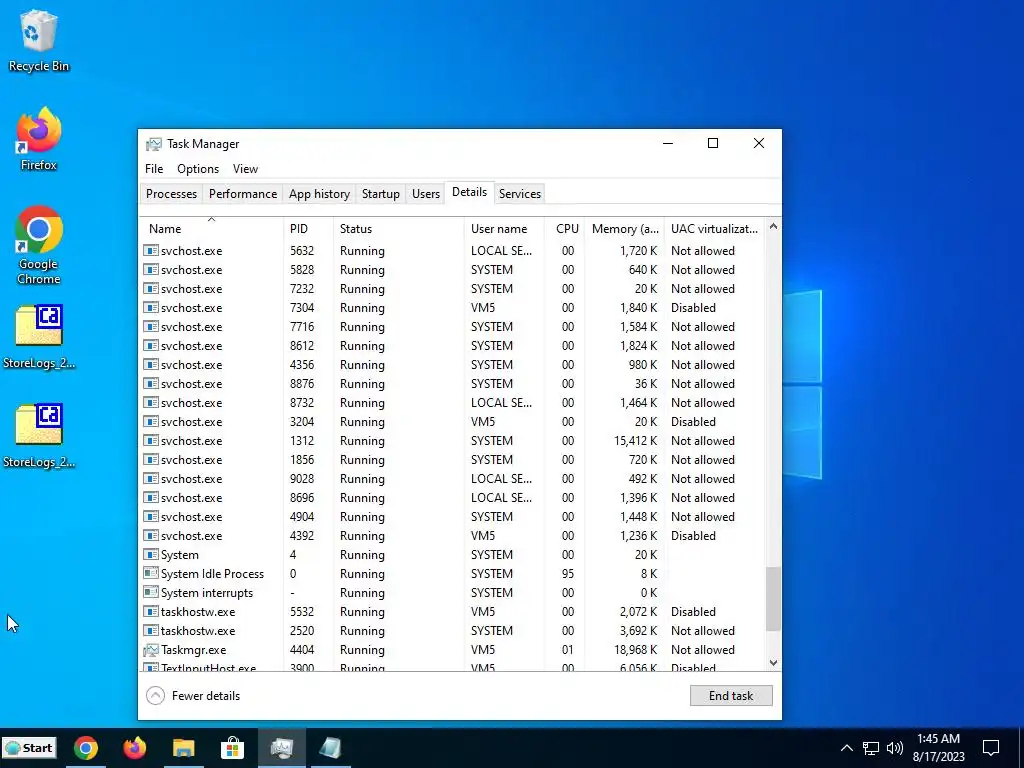Image resolution: width=1024 pixels, height=768 pixels.
Task: Open Firefox from the taskbar
Action: point(135,748)
